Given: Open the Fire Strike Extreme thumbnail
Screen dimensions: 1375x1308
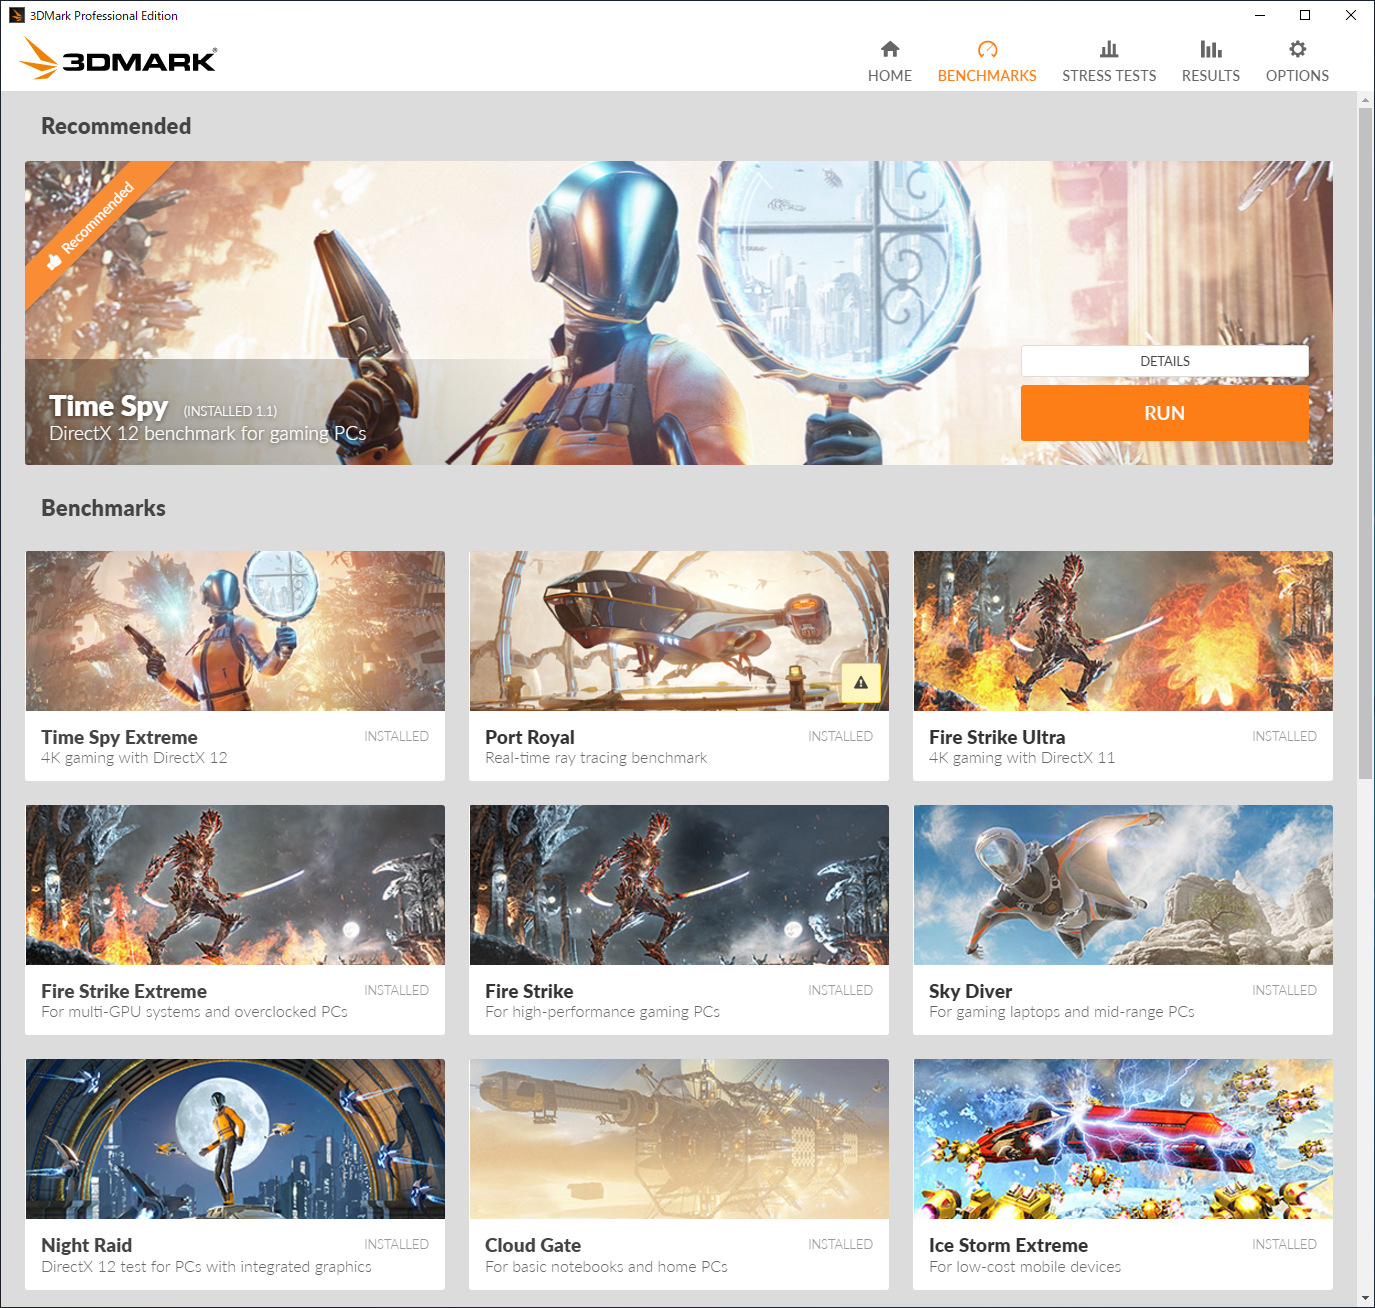Looking at the screenshot, I should [x=235, y=885].
